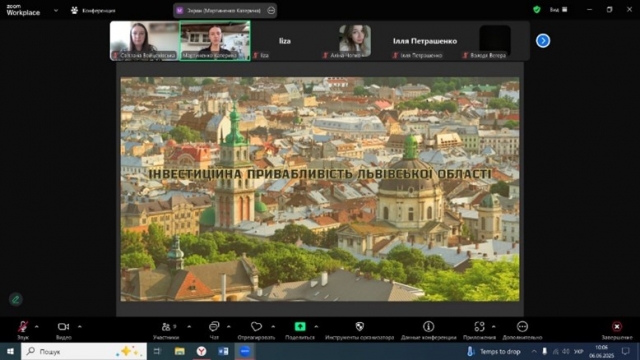Screen dimensions: 640x360
Task: Expand the arrow next to Чат
Action: pyautogui.click(x=229, y=327)
